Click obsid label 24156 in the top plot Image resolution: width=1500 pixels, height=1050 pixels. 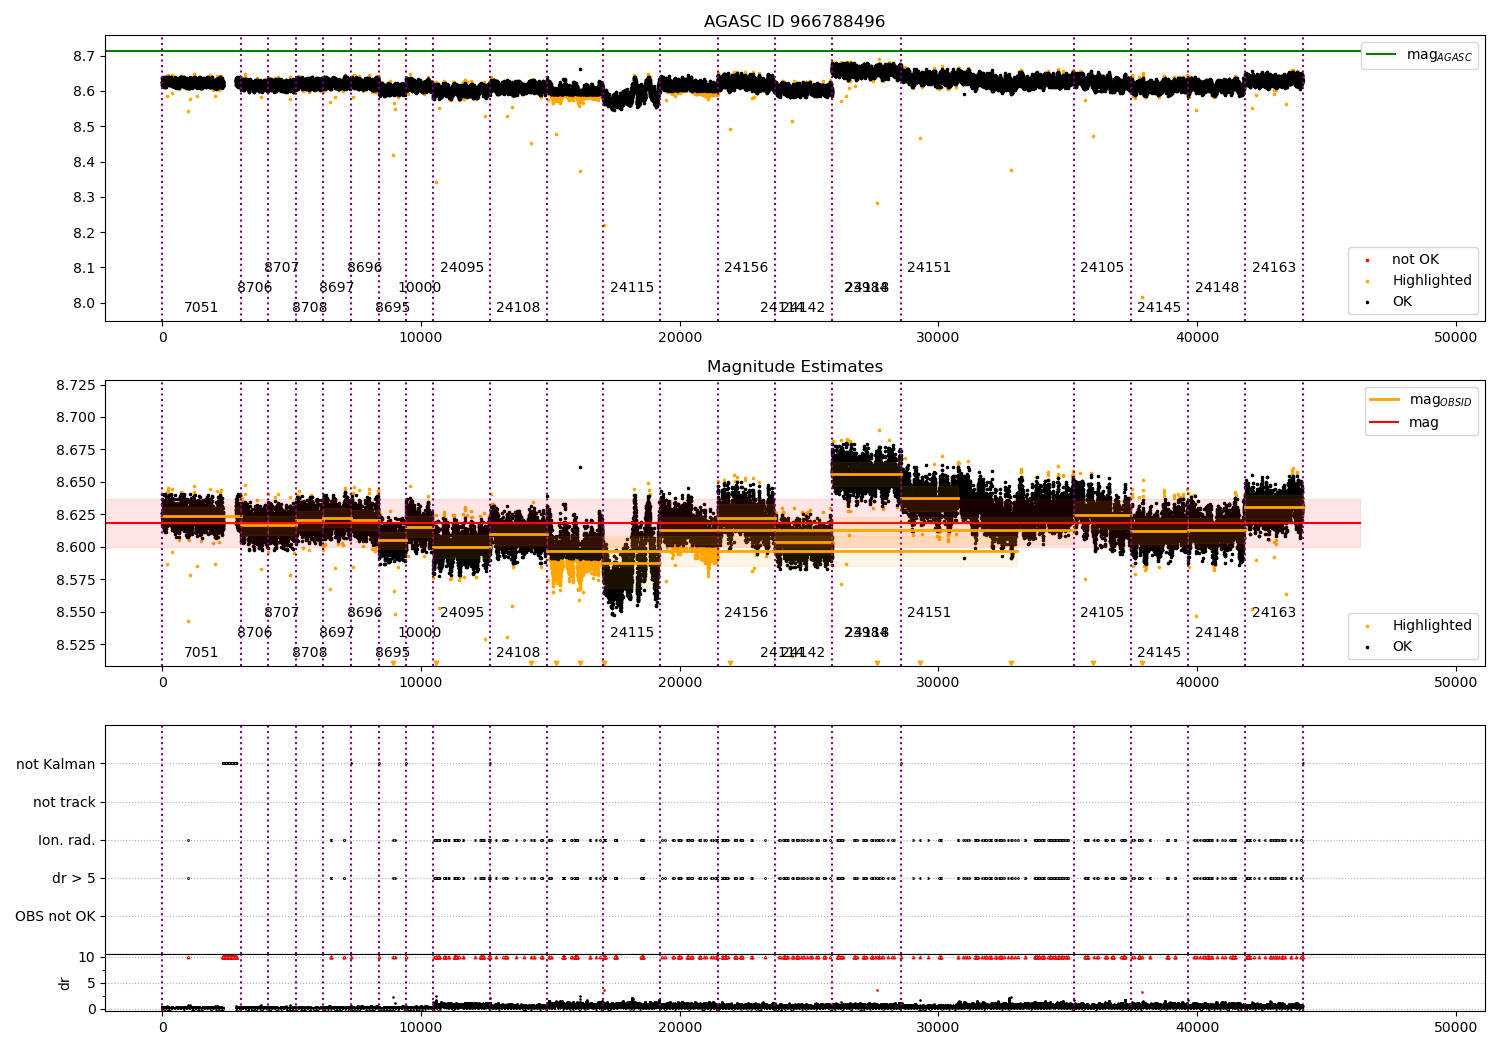[x=746, y=268]
